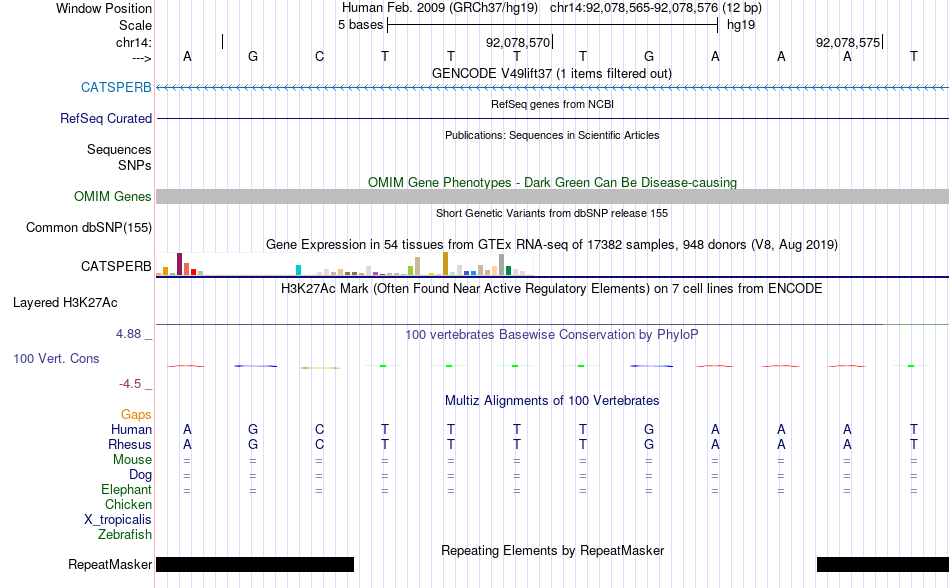
Task: Click 100 vertebrates Basewise Conservation title
Action: tap(552, 334)
